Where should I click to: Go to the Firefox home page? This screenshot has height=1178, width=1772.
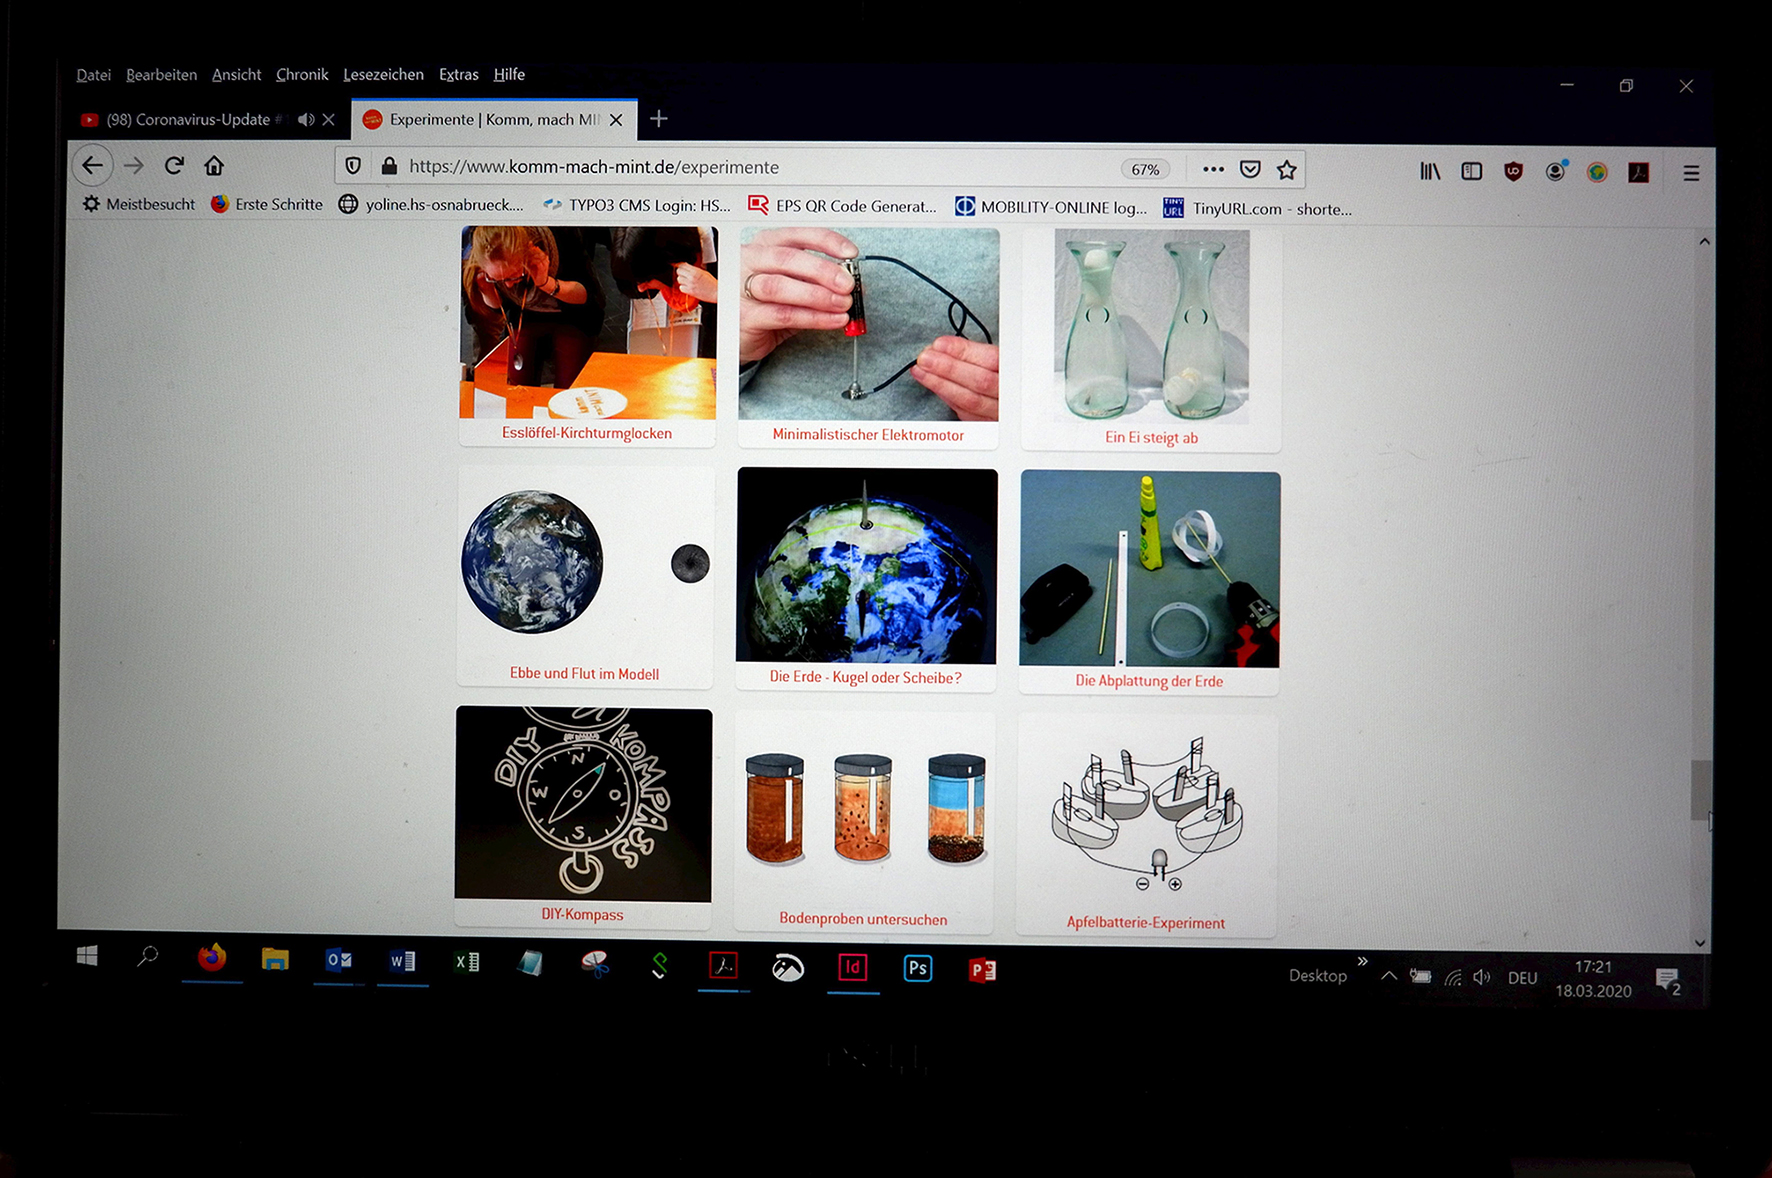coord(214,165)
